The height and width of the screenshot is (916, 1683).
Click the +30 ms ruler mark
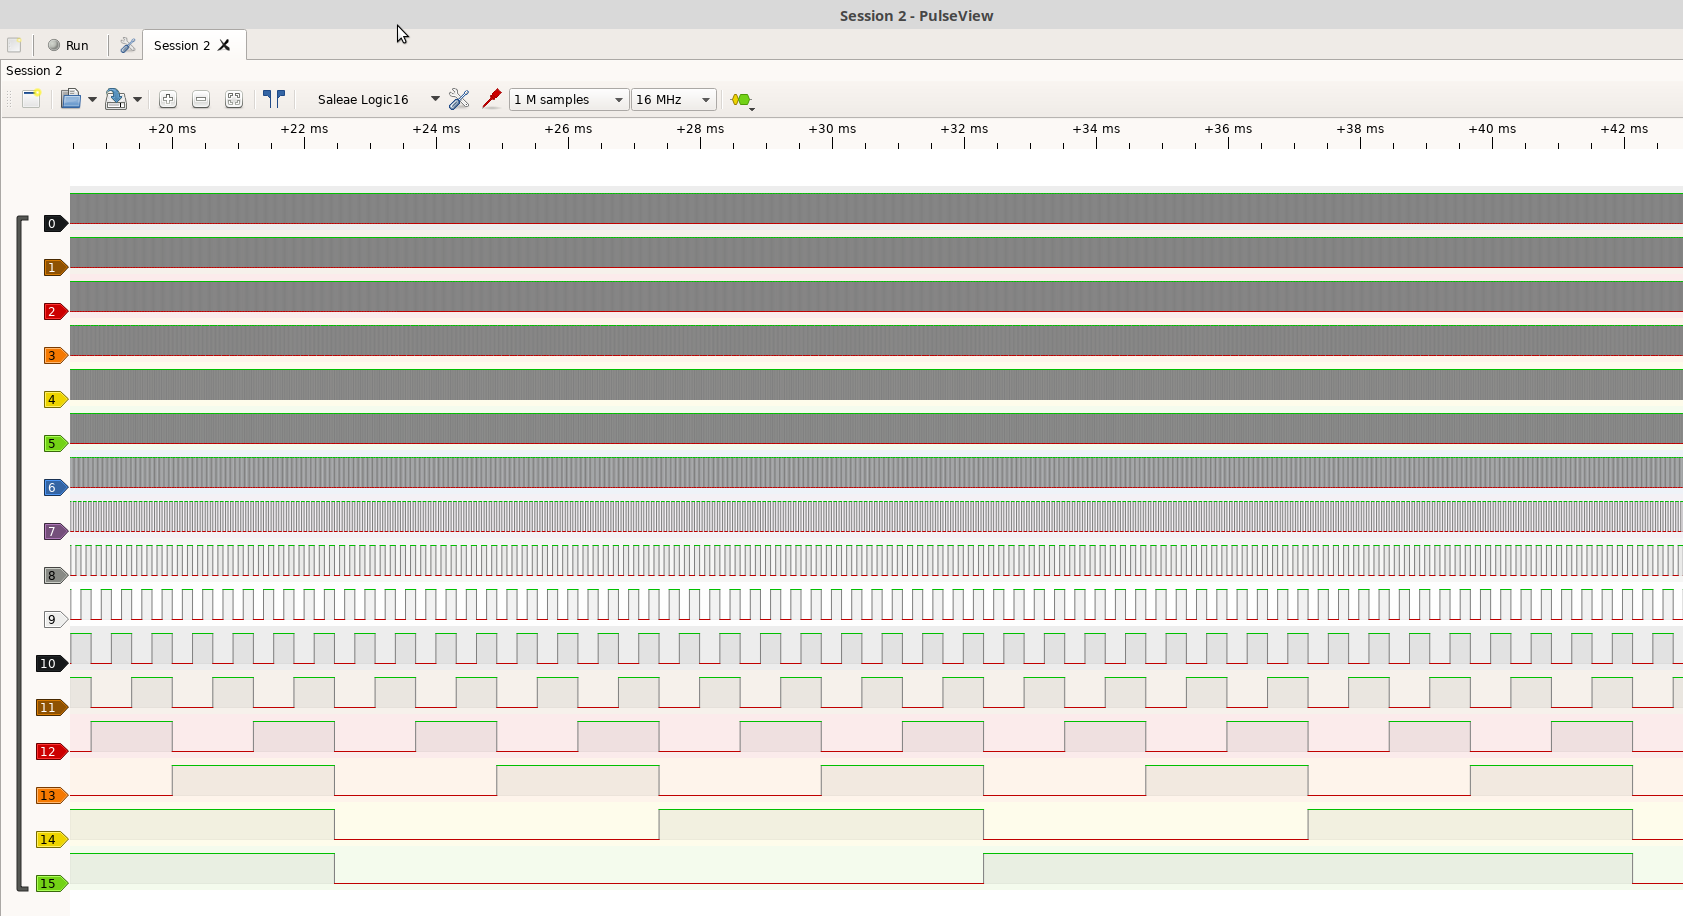click(832, 129)
